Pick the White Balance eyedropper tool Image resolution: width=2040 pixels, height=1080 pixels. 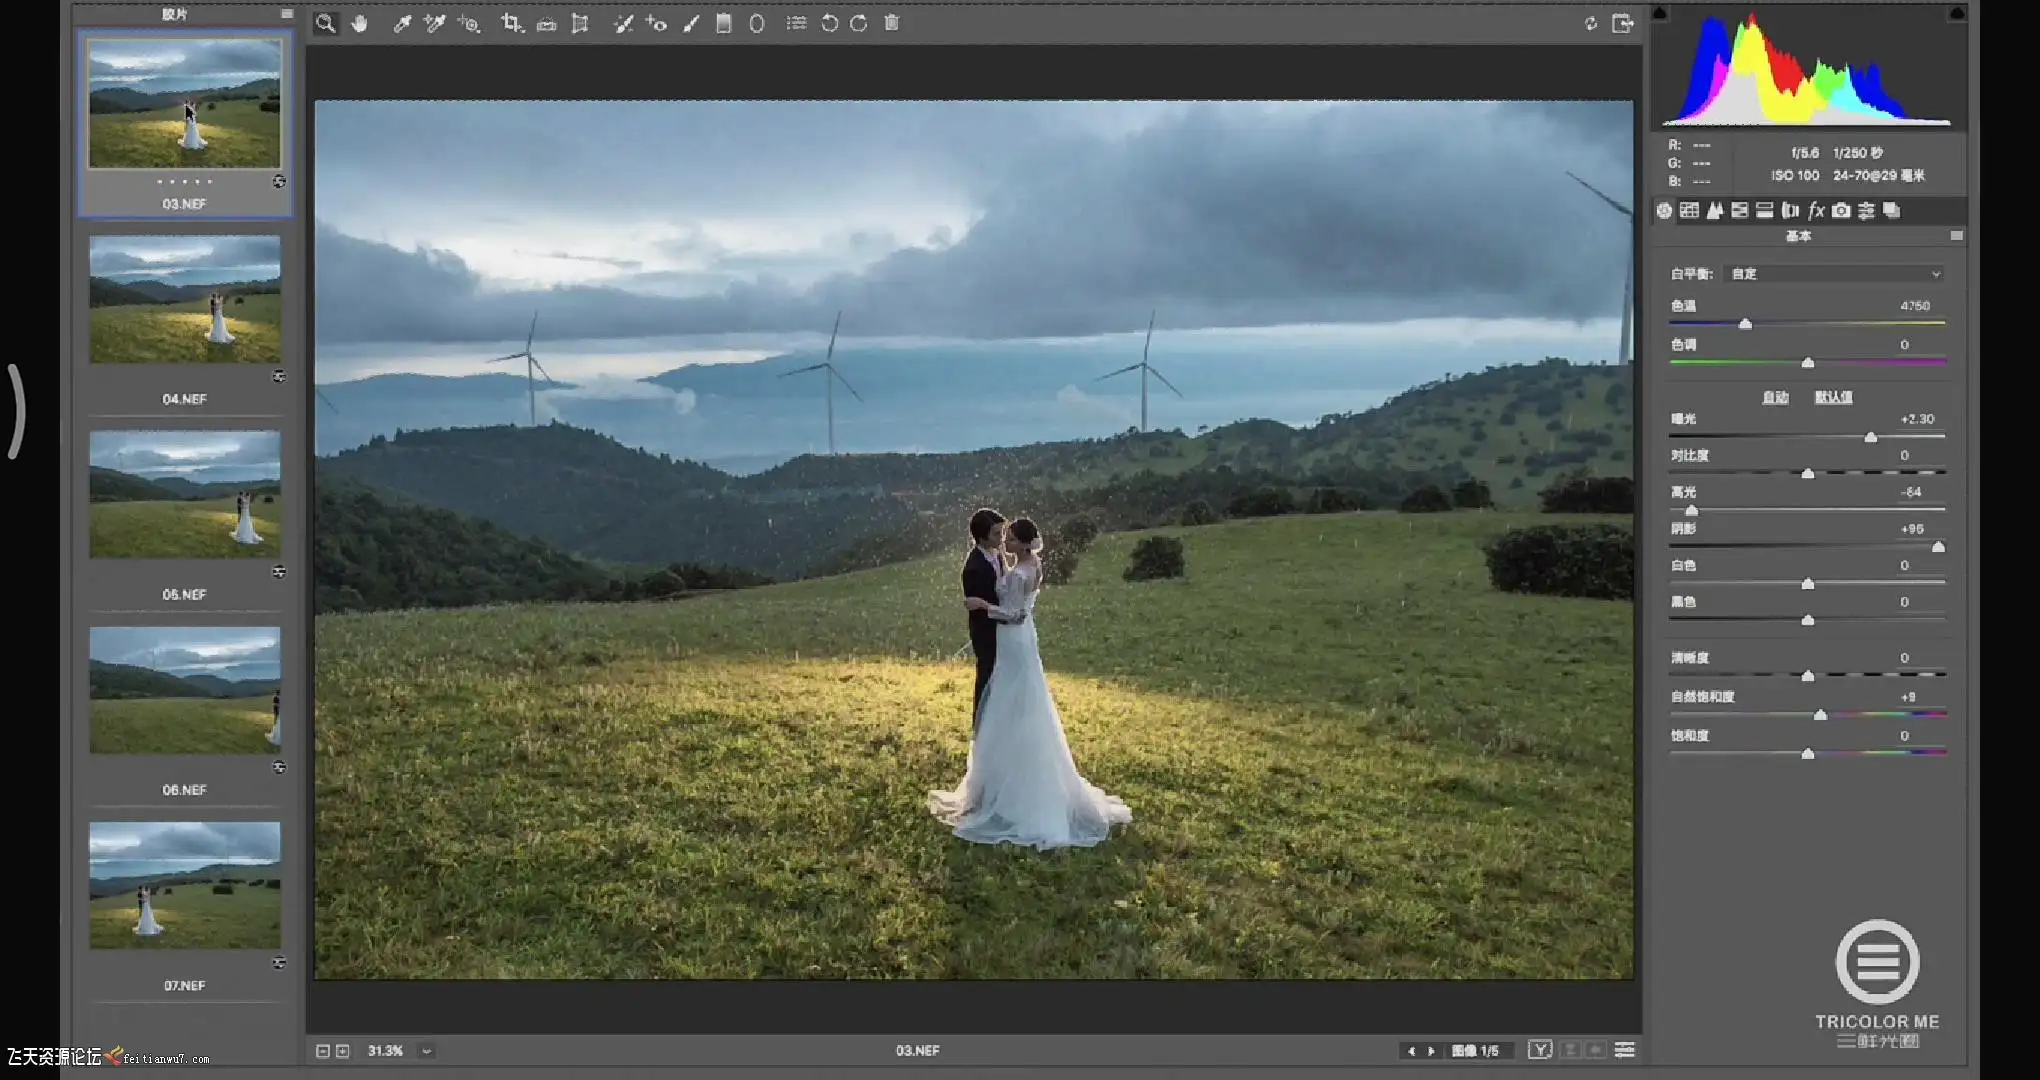[402, 24]
